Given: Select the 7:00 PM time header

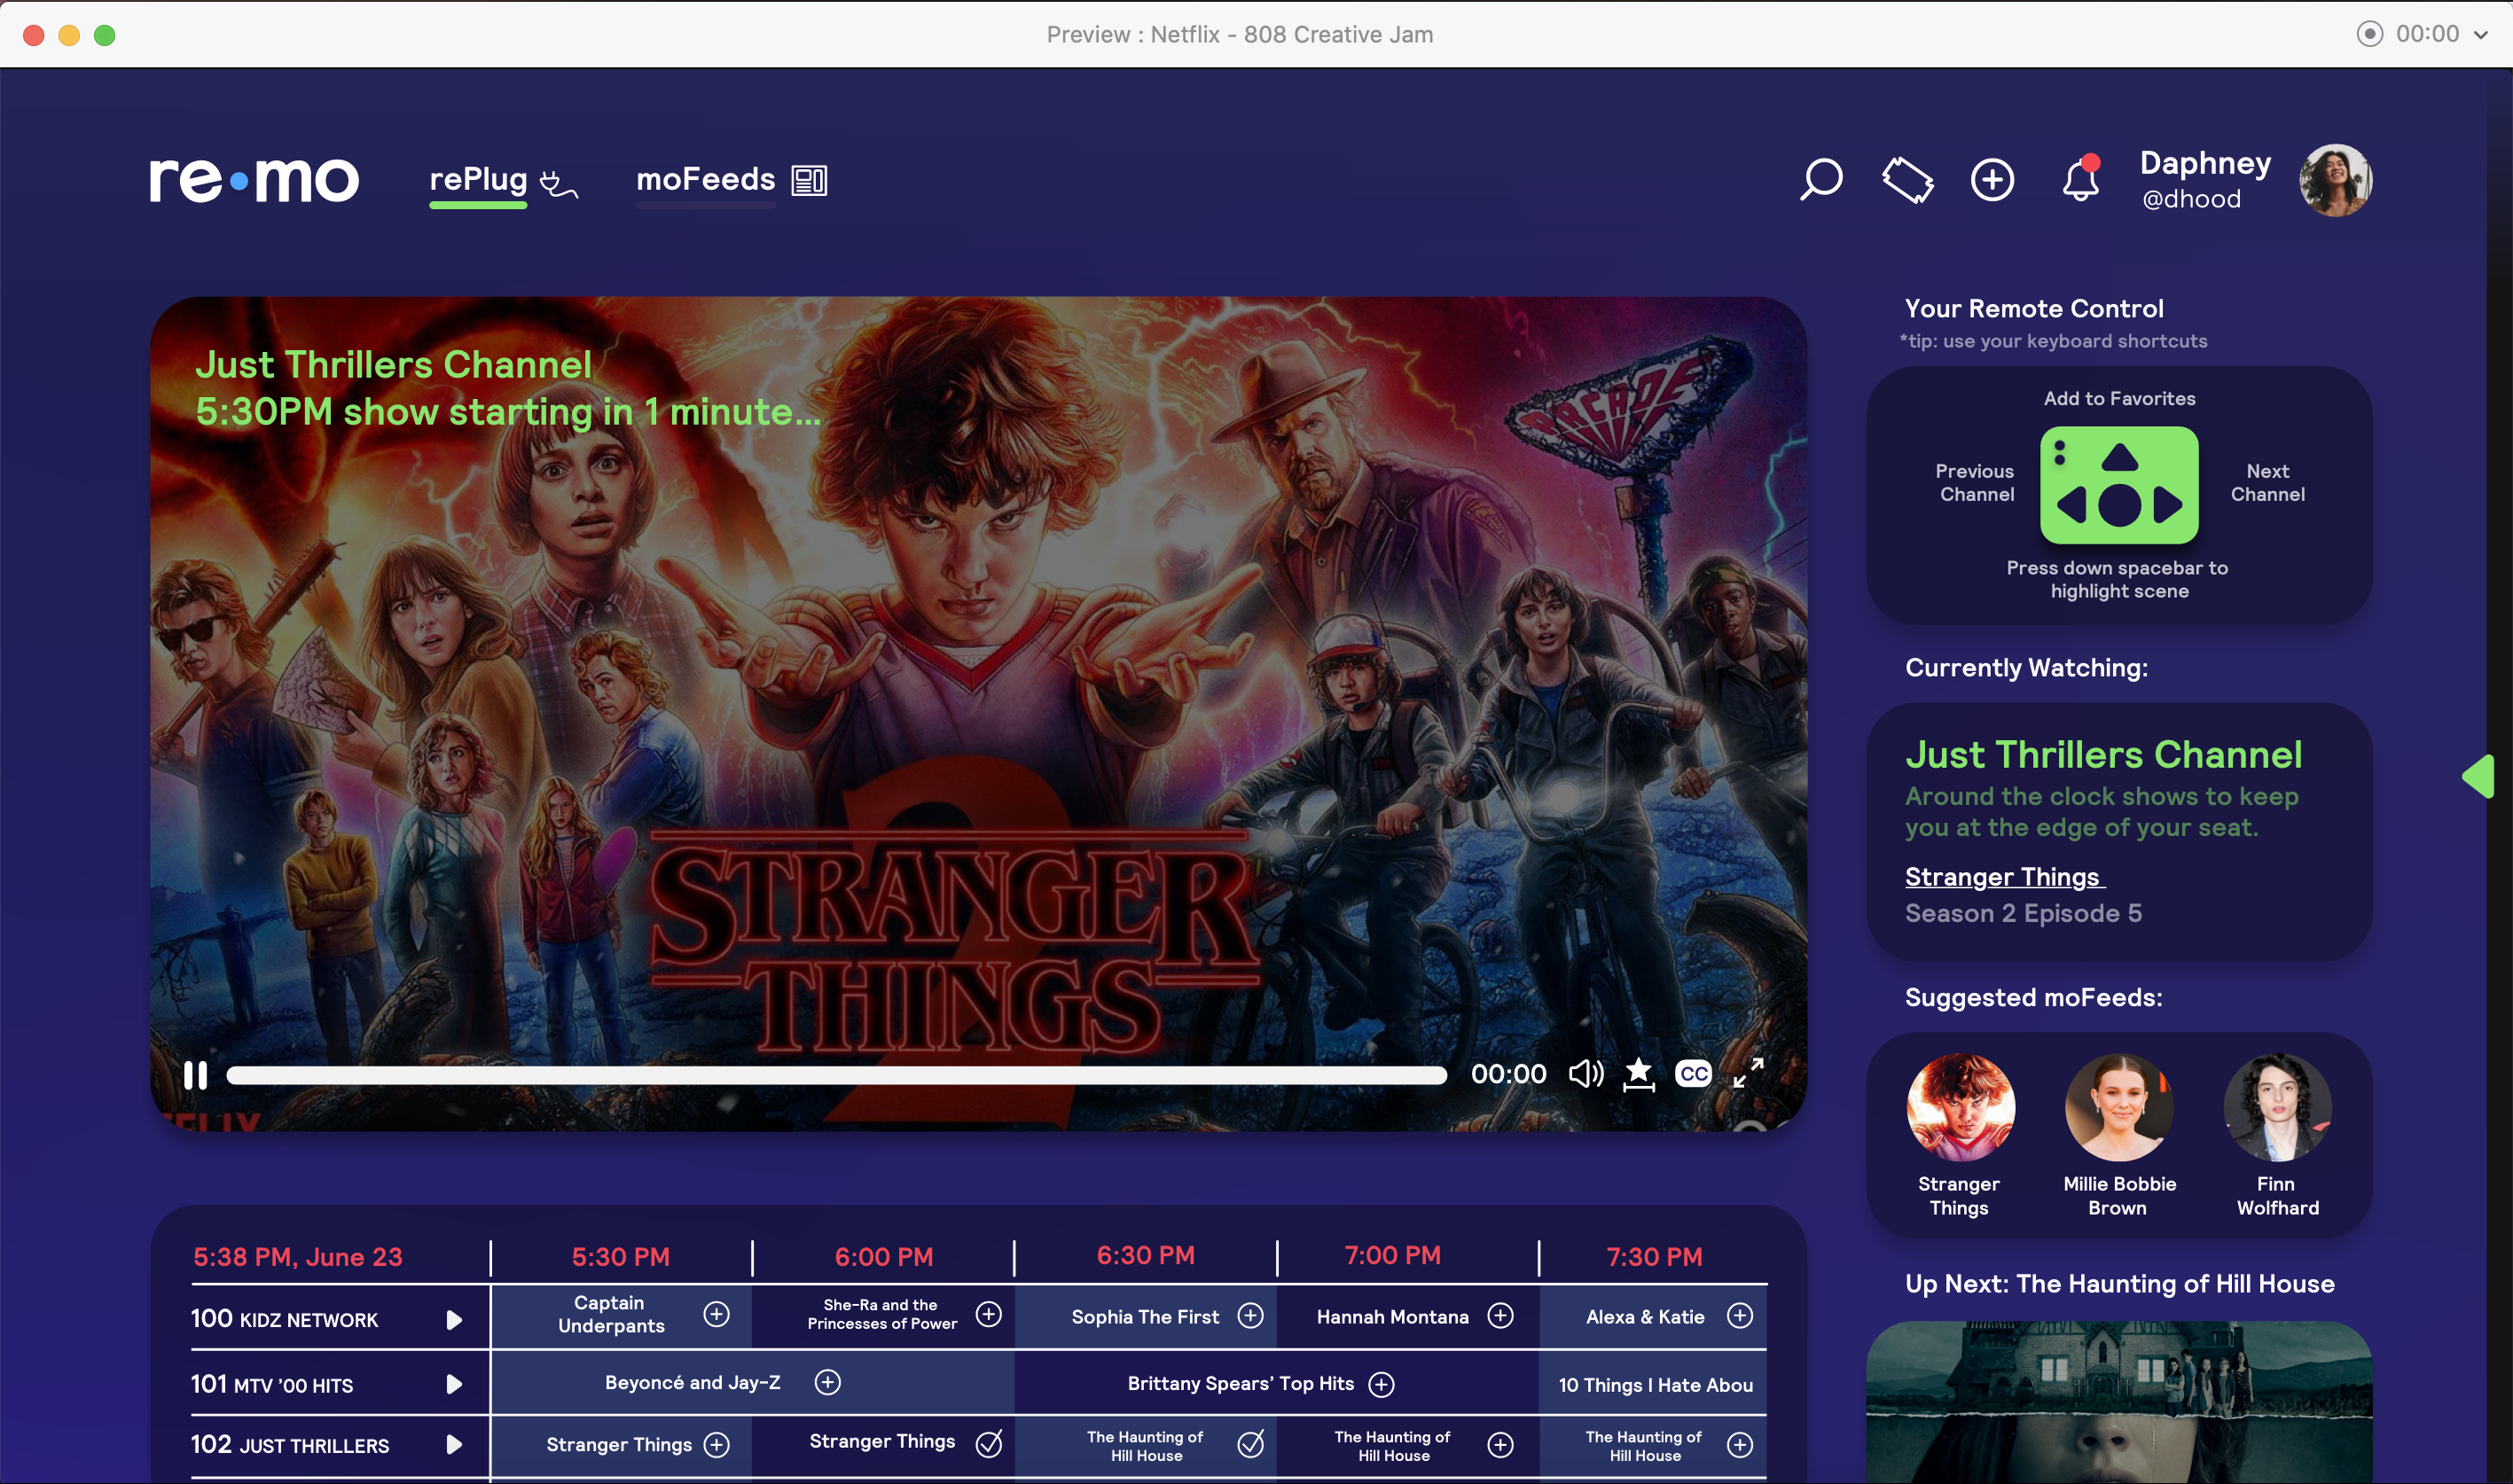Looking at the screenshot, I should pyautogui.click(x=1392, y=1256).
